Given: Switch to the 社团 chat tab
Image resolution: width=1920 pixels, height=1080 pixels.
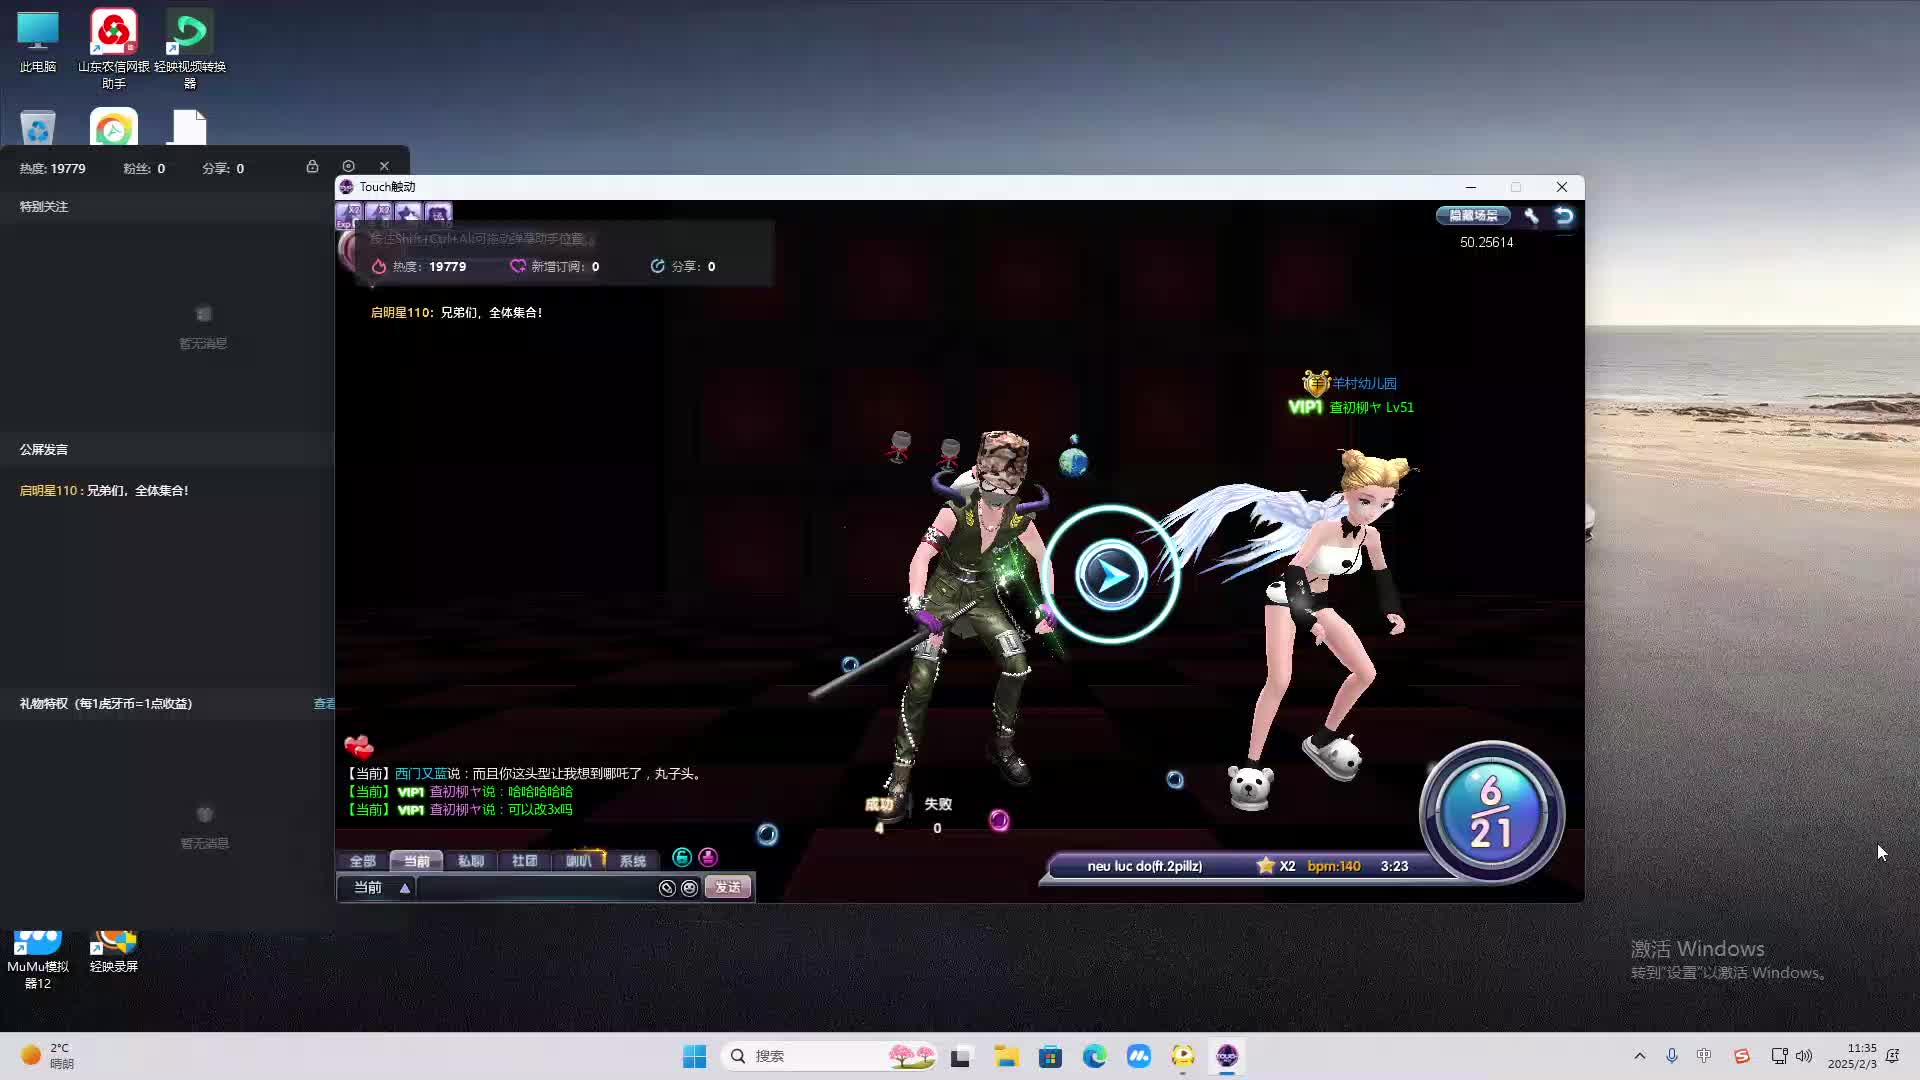Looking at the screenshot, I should tap(524, 861).
